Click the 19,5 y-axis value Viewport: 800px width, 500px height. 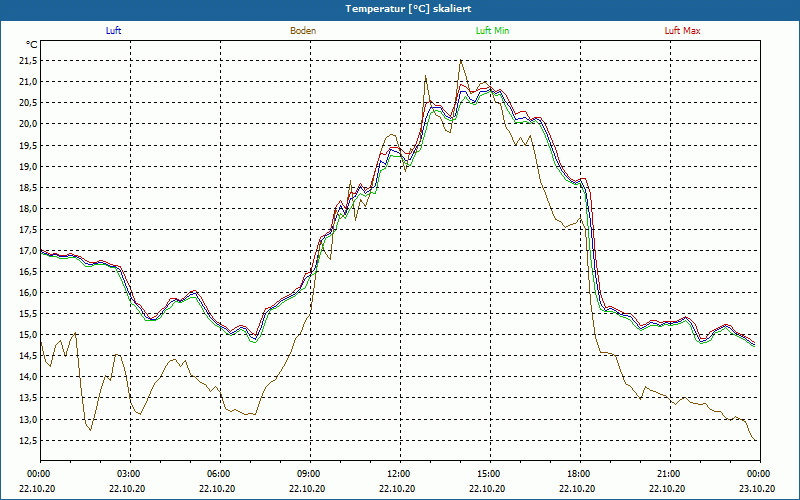pyautogui.click(x=28, y=145)
